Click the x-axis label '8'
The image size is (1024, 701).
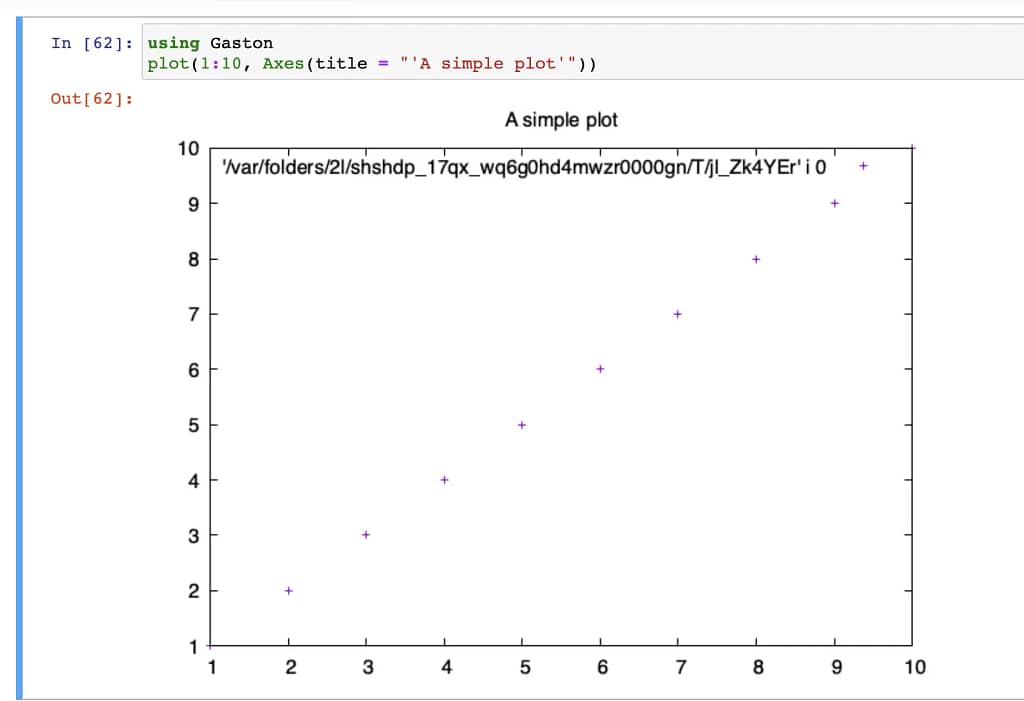758,667
